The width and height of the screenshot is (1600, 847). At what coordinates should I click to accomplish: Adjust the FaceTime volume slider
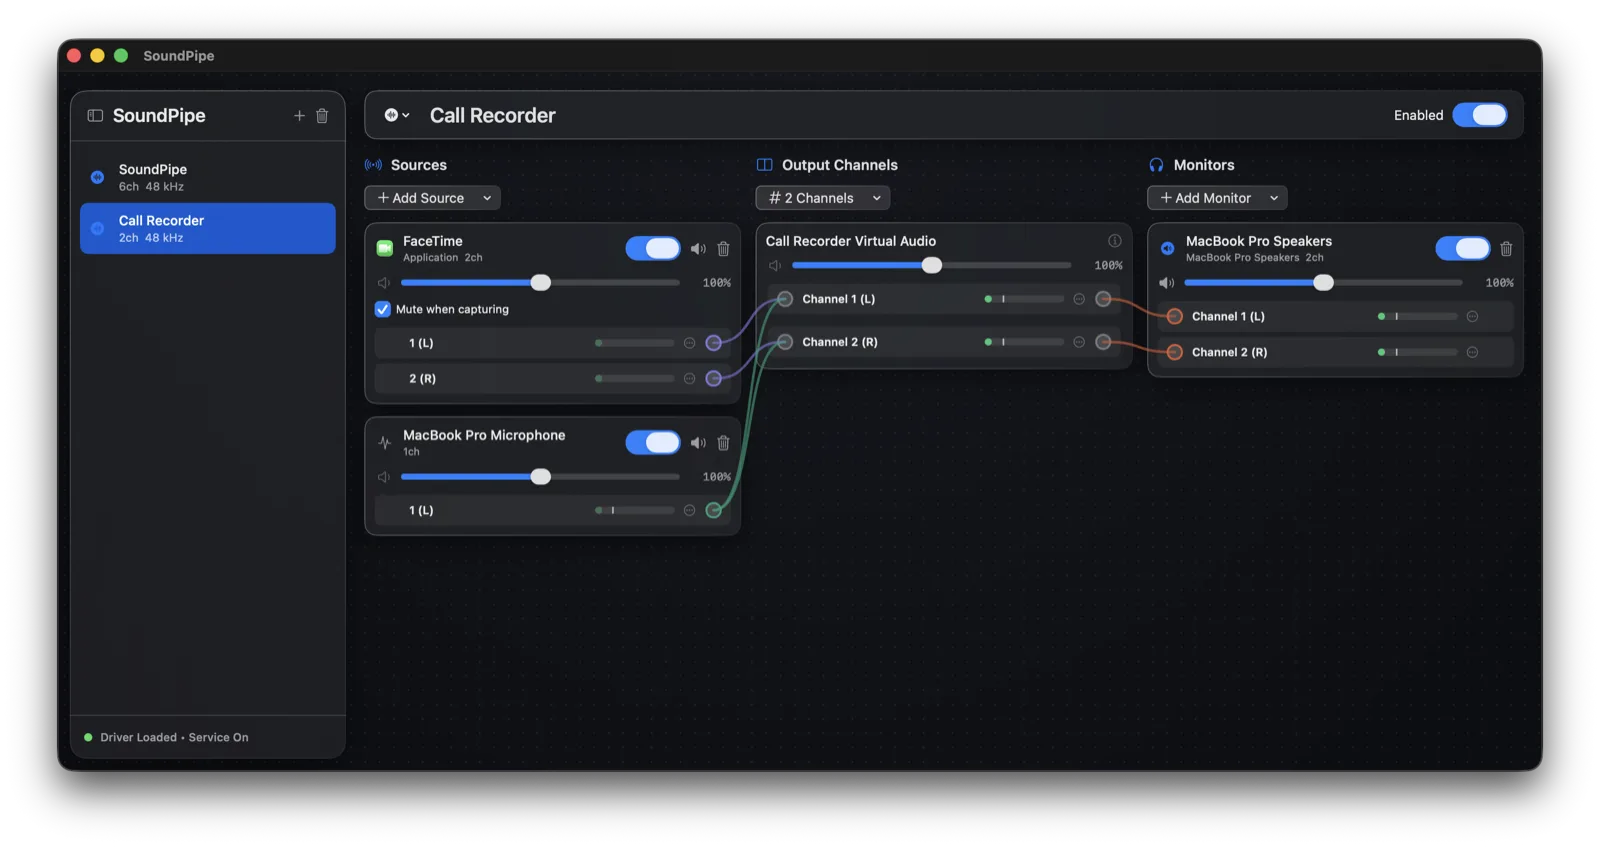click(x=540, y=283)
